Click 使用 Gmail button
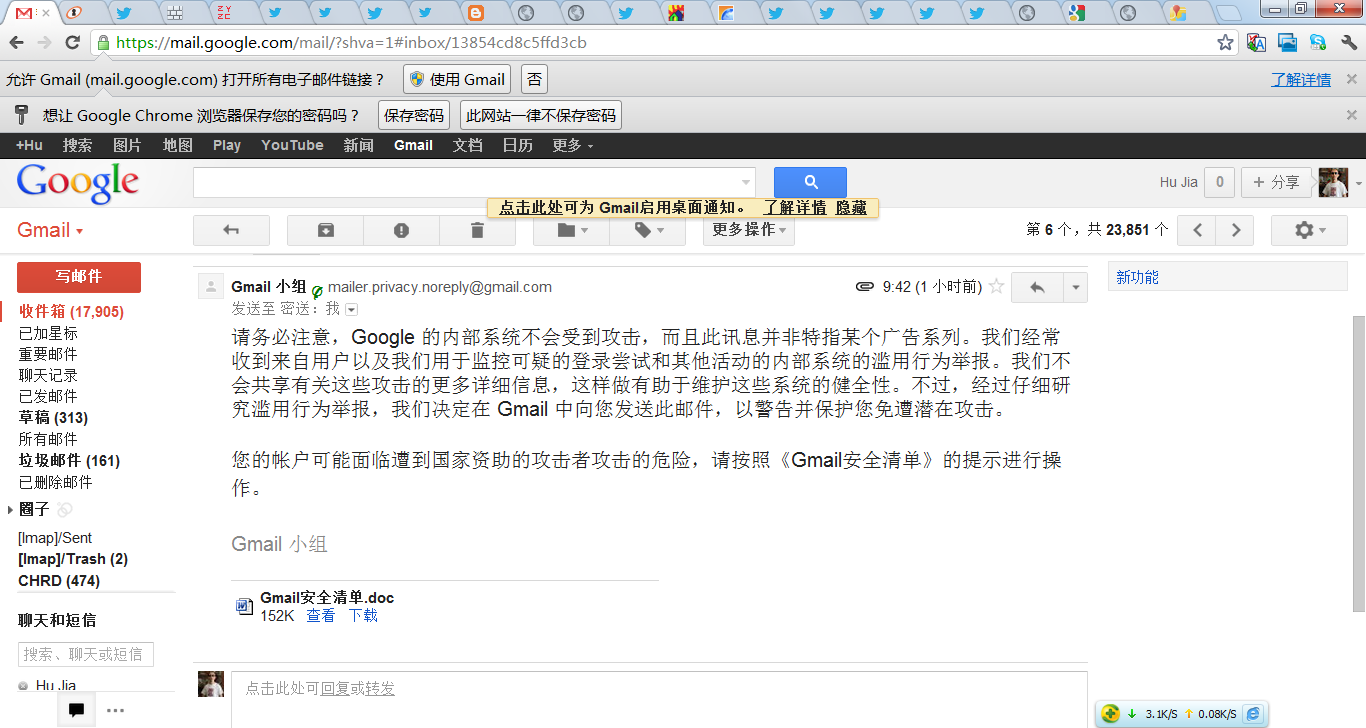This screenshot has width=1366, height=728. [x=457, y=79]
